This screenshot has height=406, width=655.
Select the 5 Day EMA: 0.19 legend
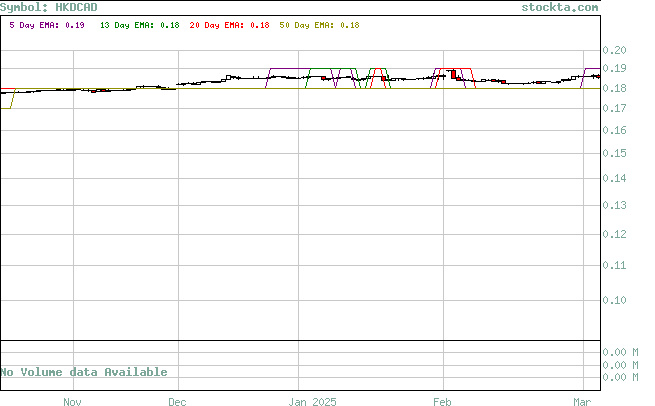tap(47, 25)
